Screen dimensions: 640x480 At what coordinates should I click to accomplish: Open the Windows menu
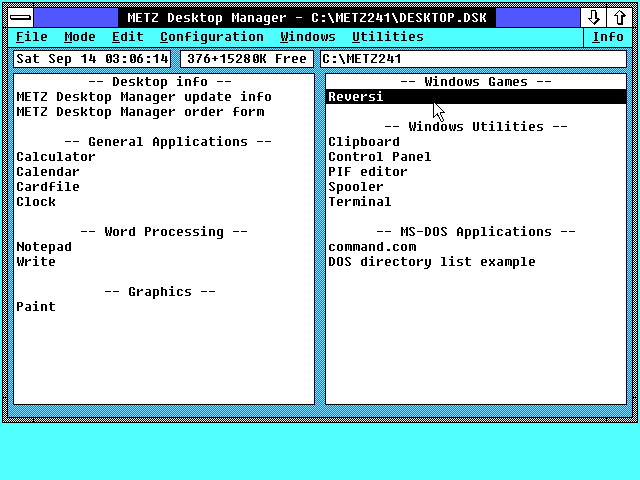pyautogui.click(x=308, y=37)
